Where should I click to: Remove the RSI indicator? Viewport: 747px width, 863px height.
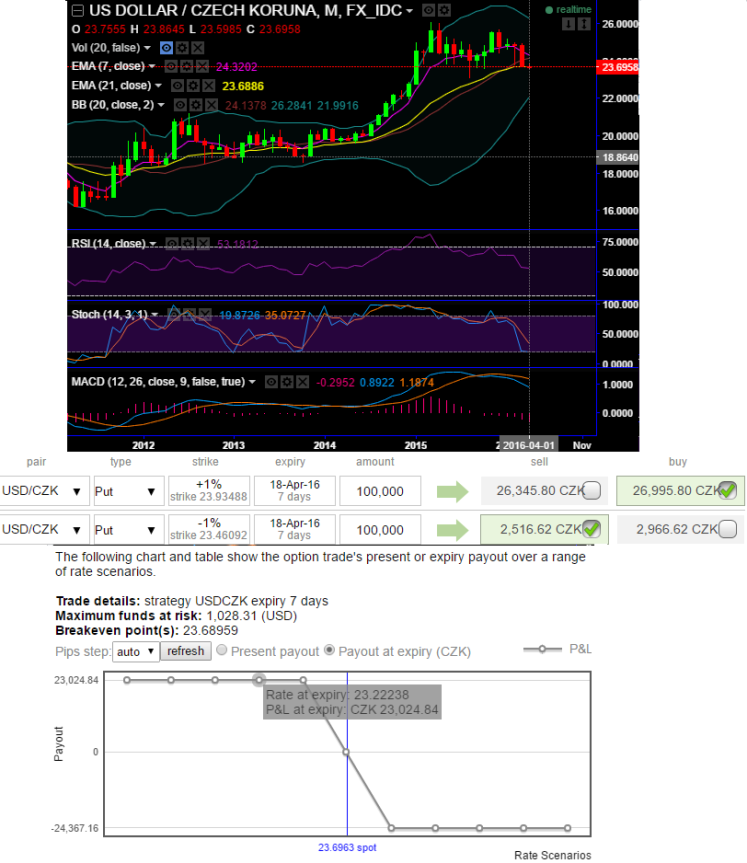click(x=204, y=243)
